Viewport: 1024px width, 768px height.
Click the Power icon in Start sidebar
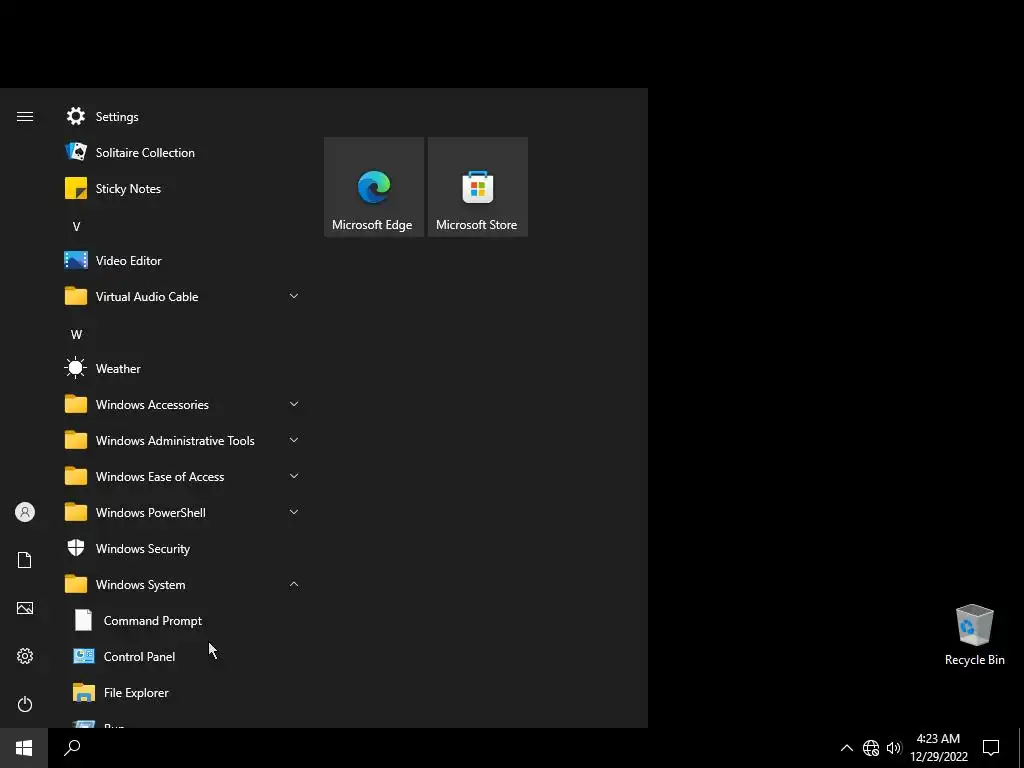pyautogui.click(x=25, y=704)
